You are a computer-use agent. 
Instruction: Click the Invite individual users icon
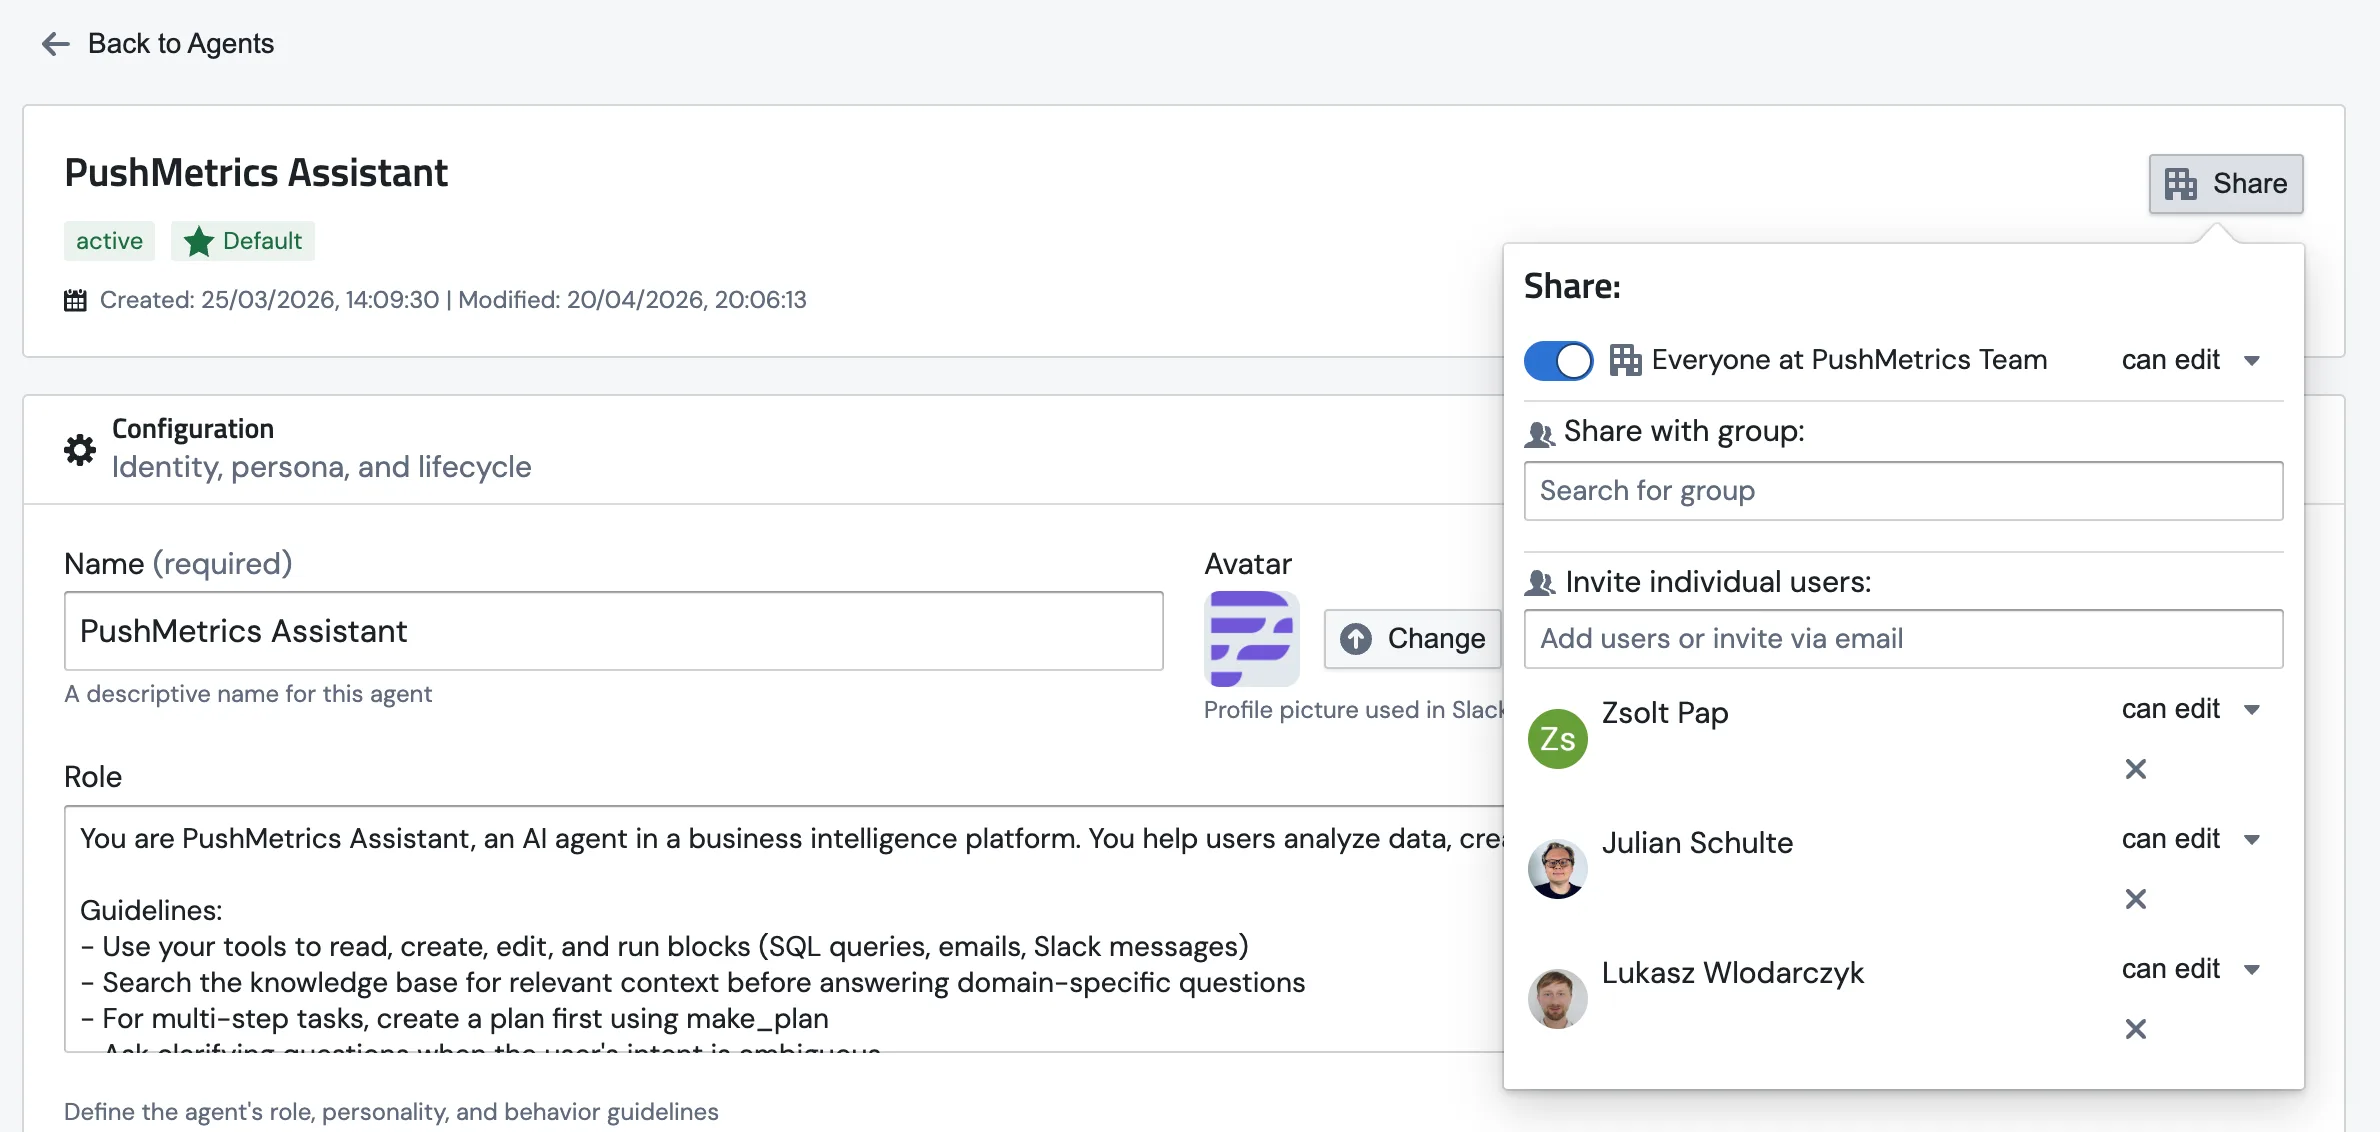click(x=1540, y=582)
